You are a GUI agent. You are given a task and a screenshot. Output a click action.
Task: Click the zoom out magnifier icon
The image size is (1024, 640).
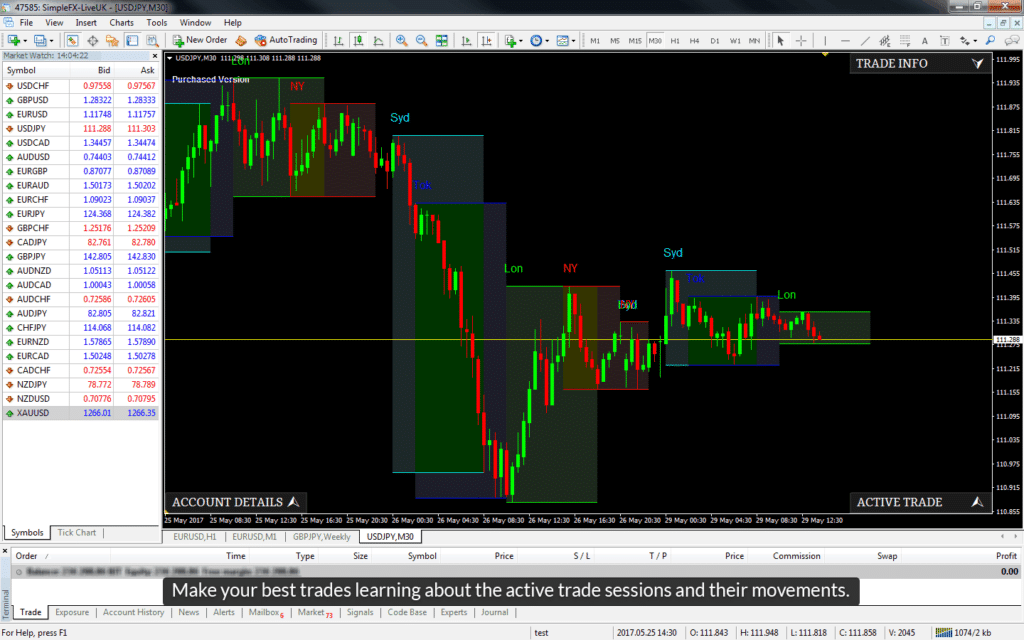[421, 41]
